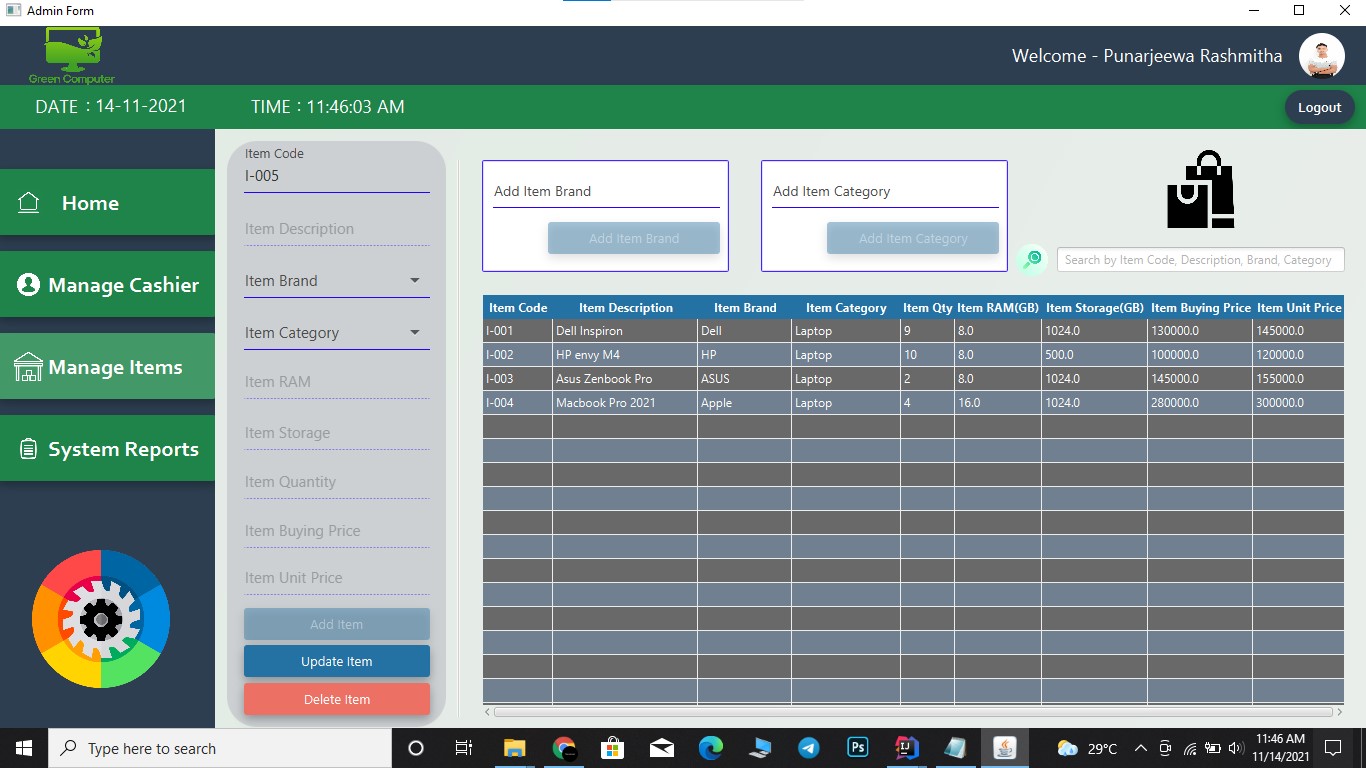Launch Telegram from the taskbar
This screenshot has width=1366, height=768.
pyautogui.click(x=808, y=747)
